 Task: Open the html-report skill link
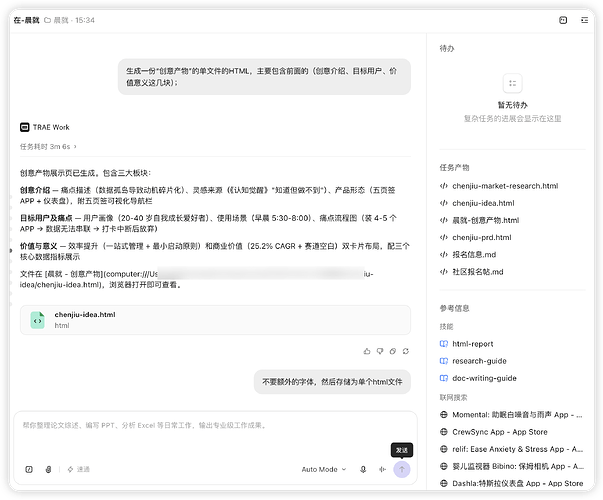click(x=466, y=344)
